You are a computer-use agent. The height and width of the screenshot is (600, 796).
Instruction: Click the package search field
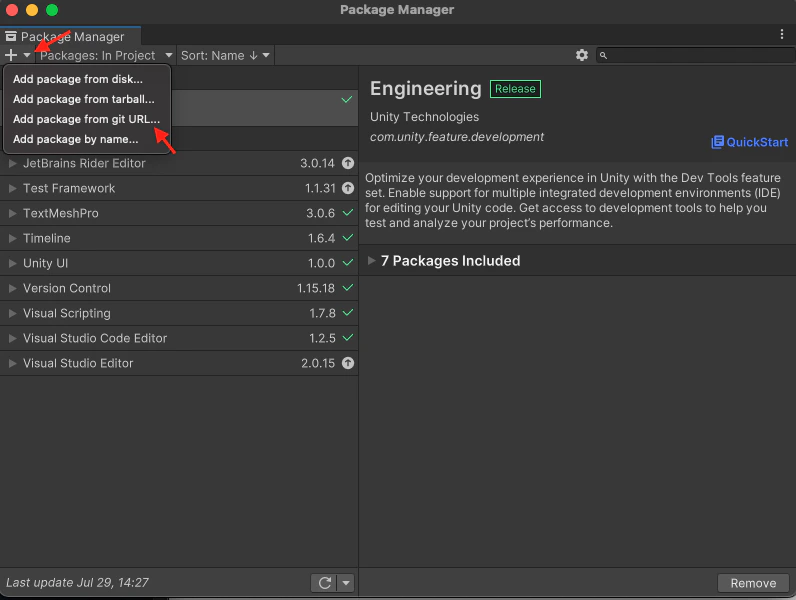pos(696,55)
